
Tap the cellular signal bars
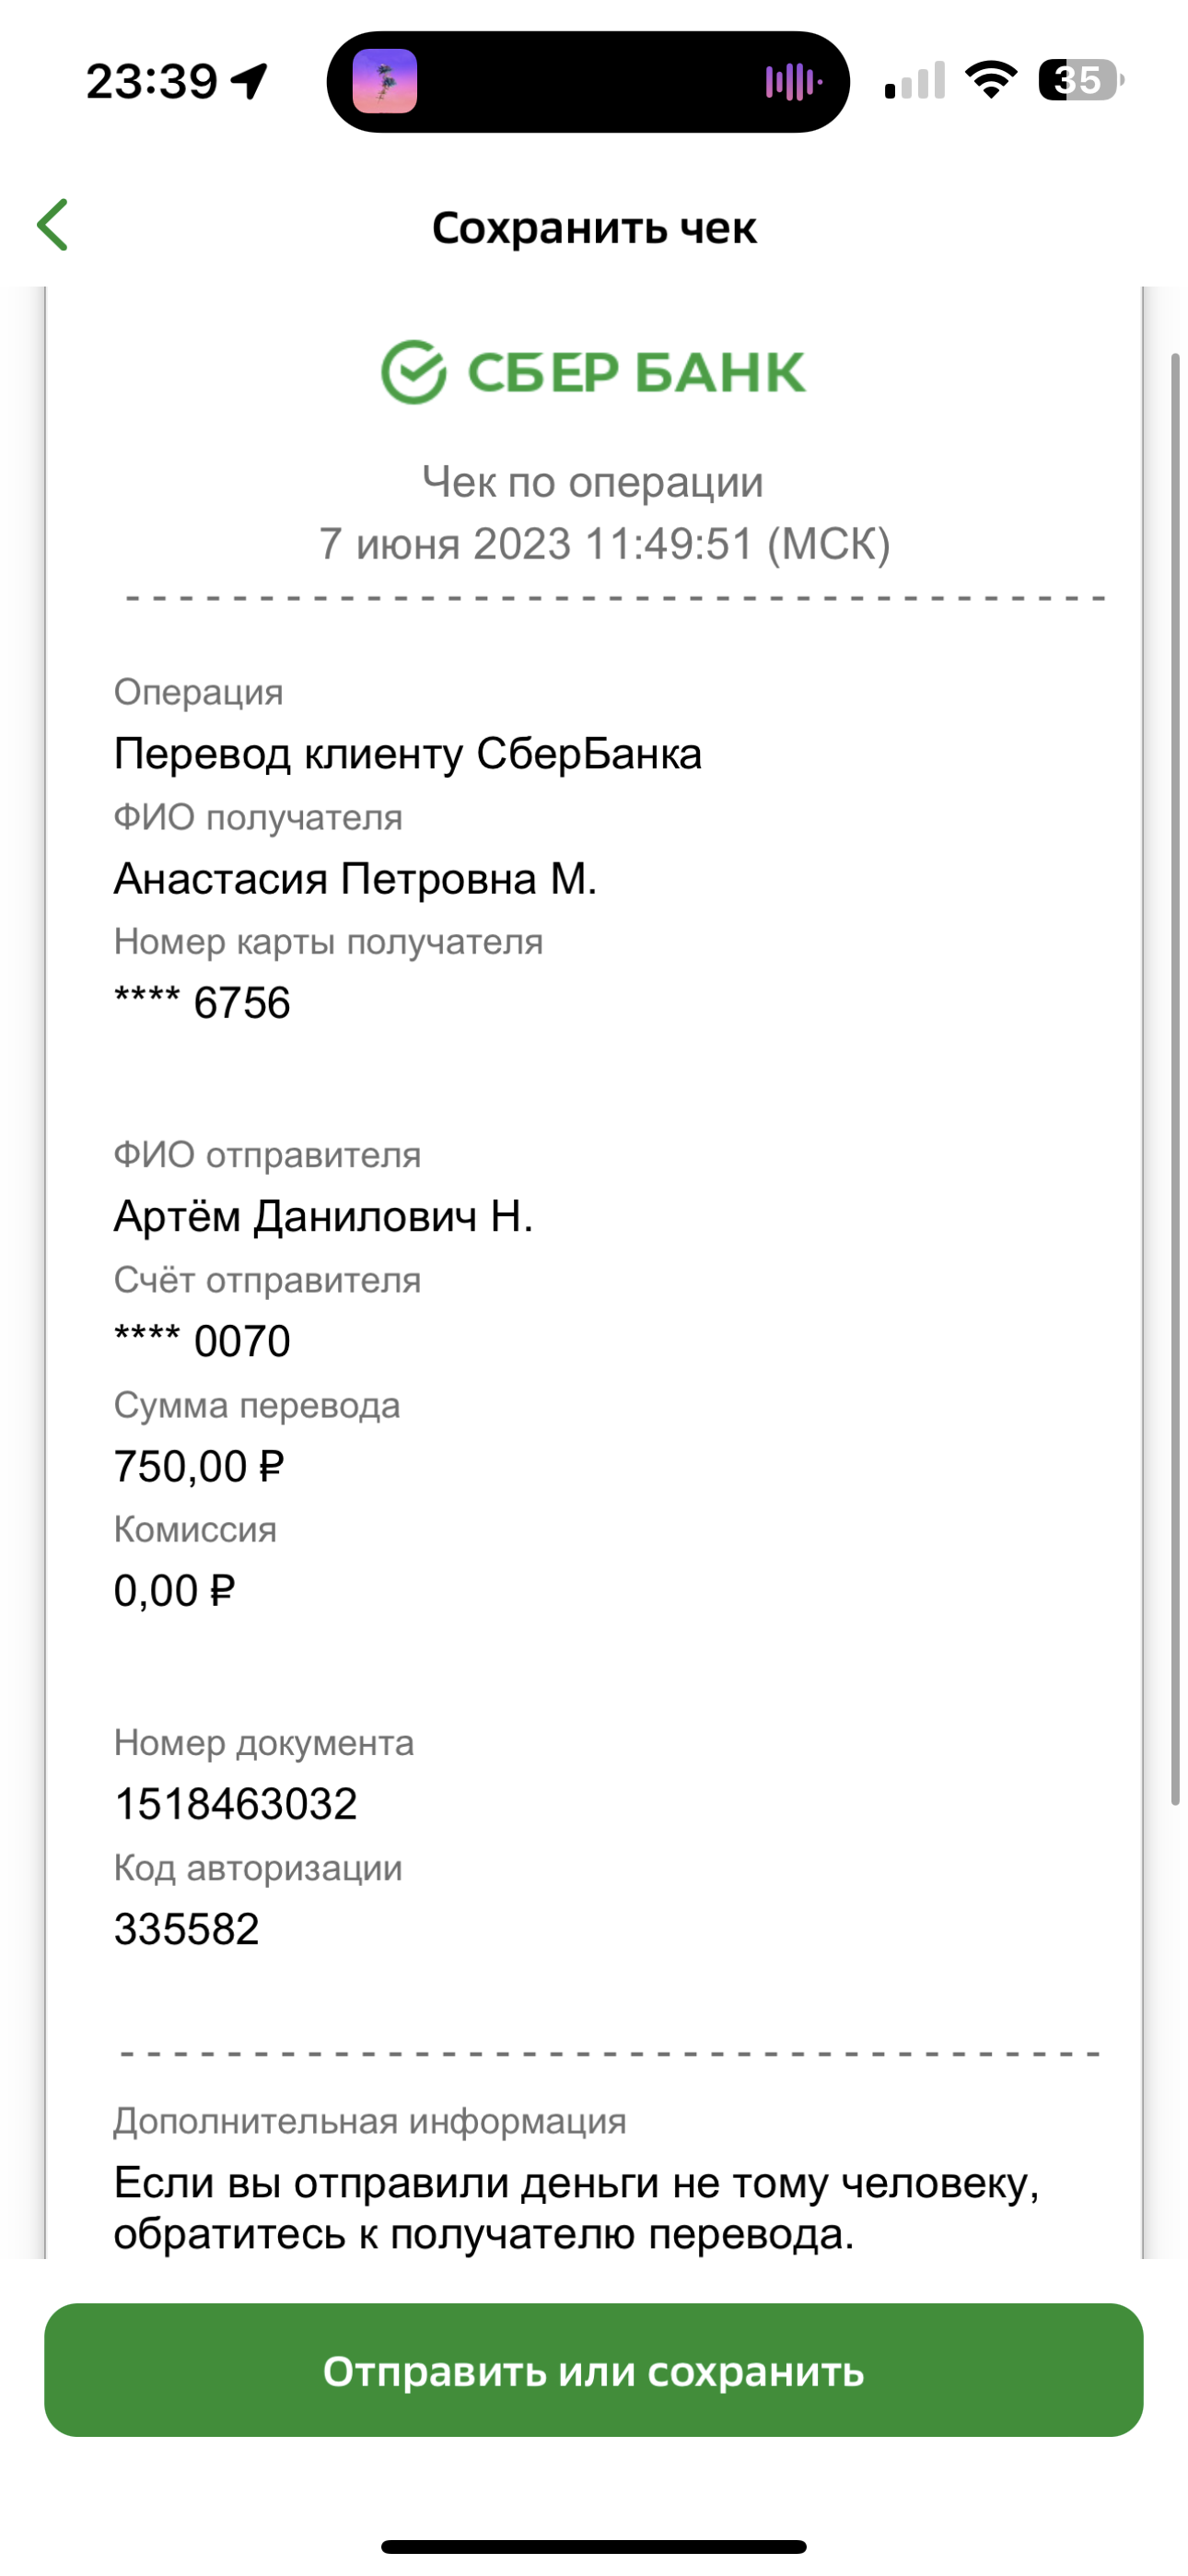(915, 81)
